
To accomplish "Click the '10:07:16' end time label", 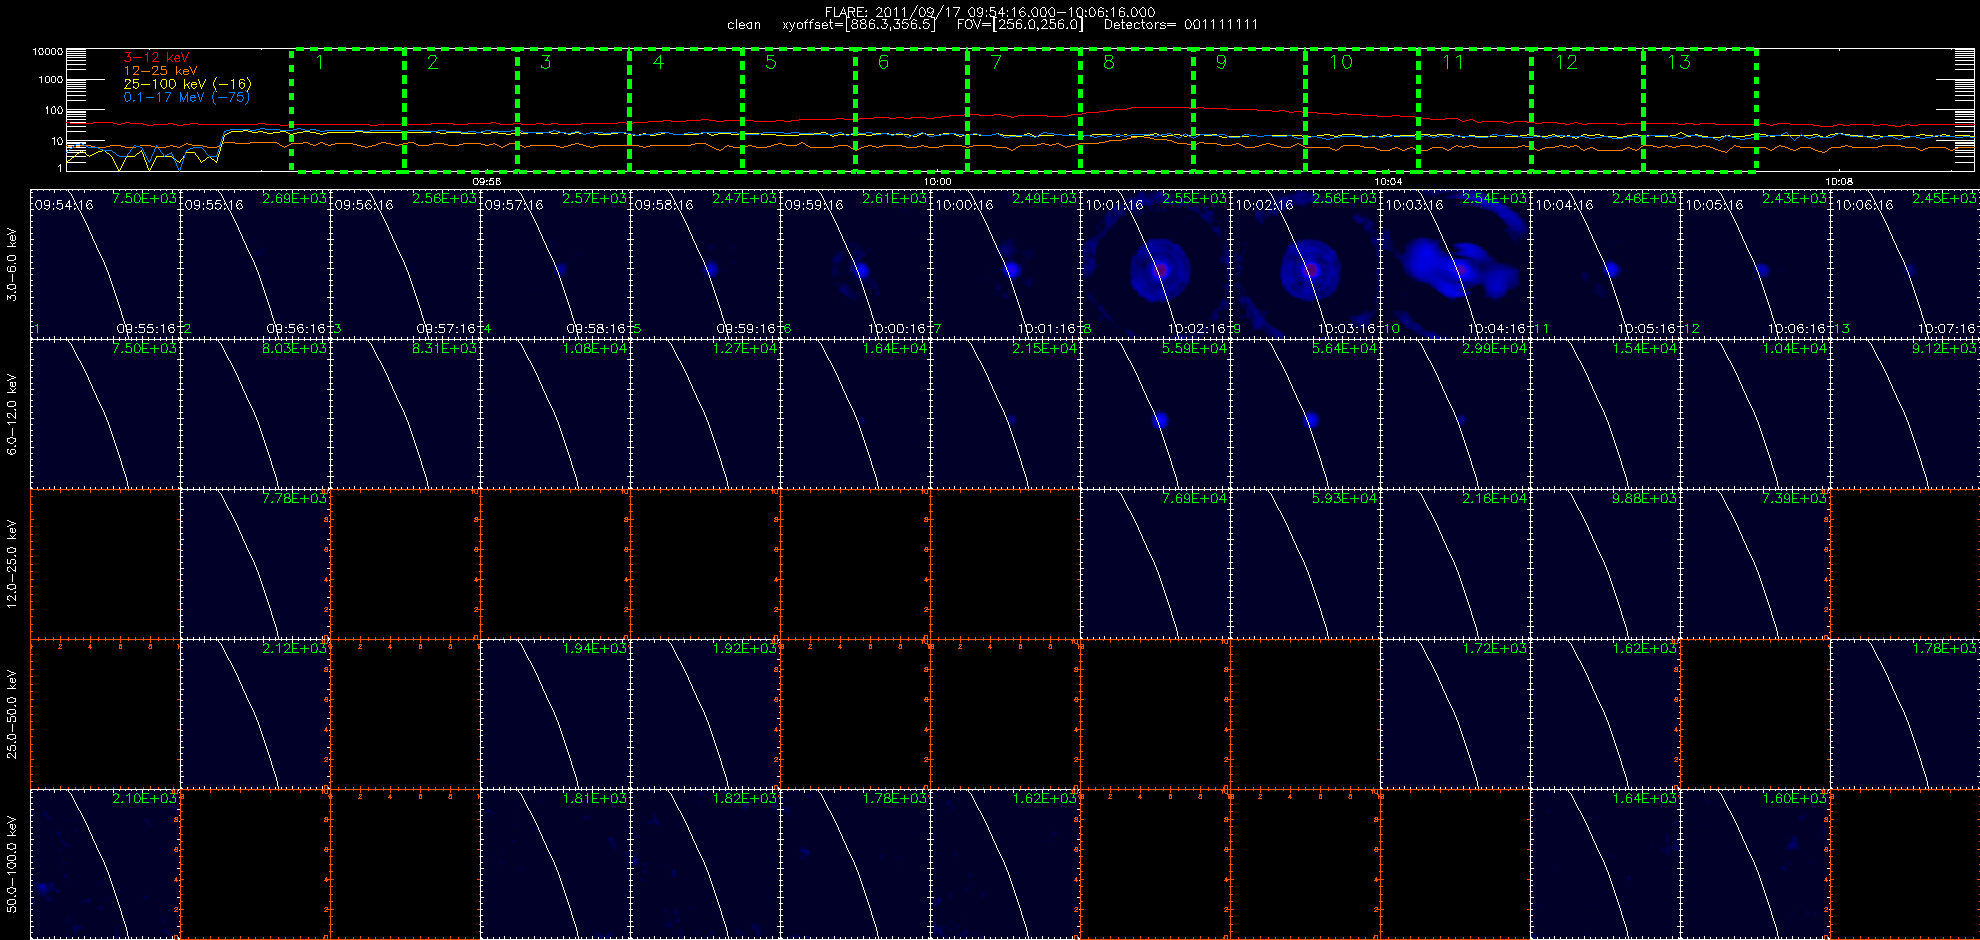I will 1947,328.
